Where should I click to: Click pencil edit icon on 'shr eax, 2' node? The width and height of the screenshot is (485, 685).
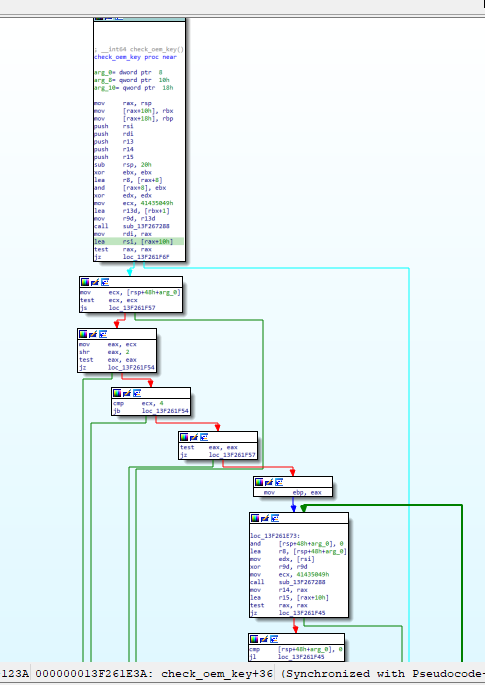point(93,334)
